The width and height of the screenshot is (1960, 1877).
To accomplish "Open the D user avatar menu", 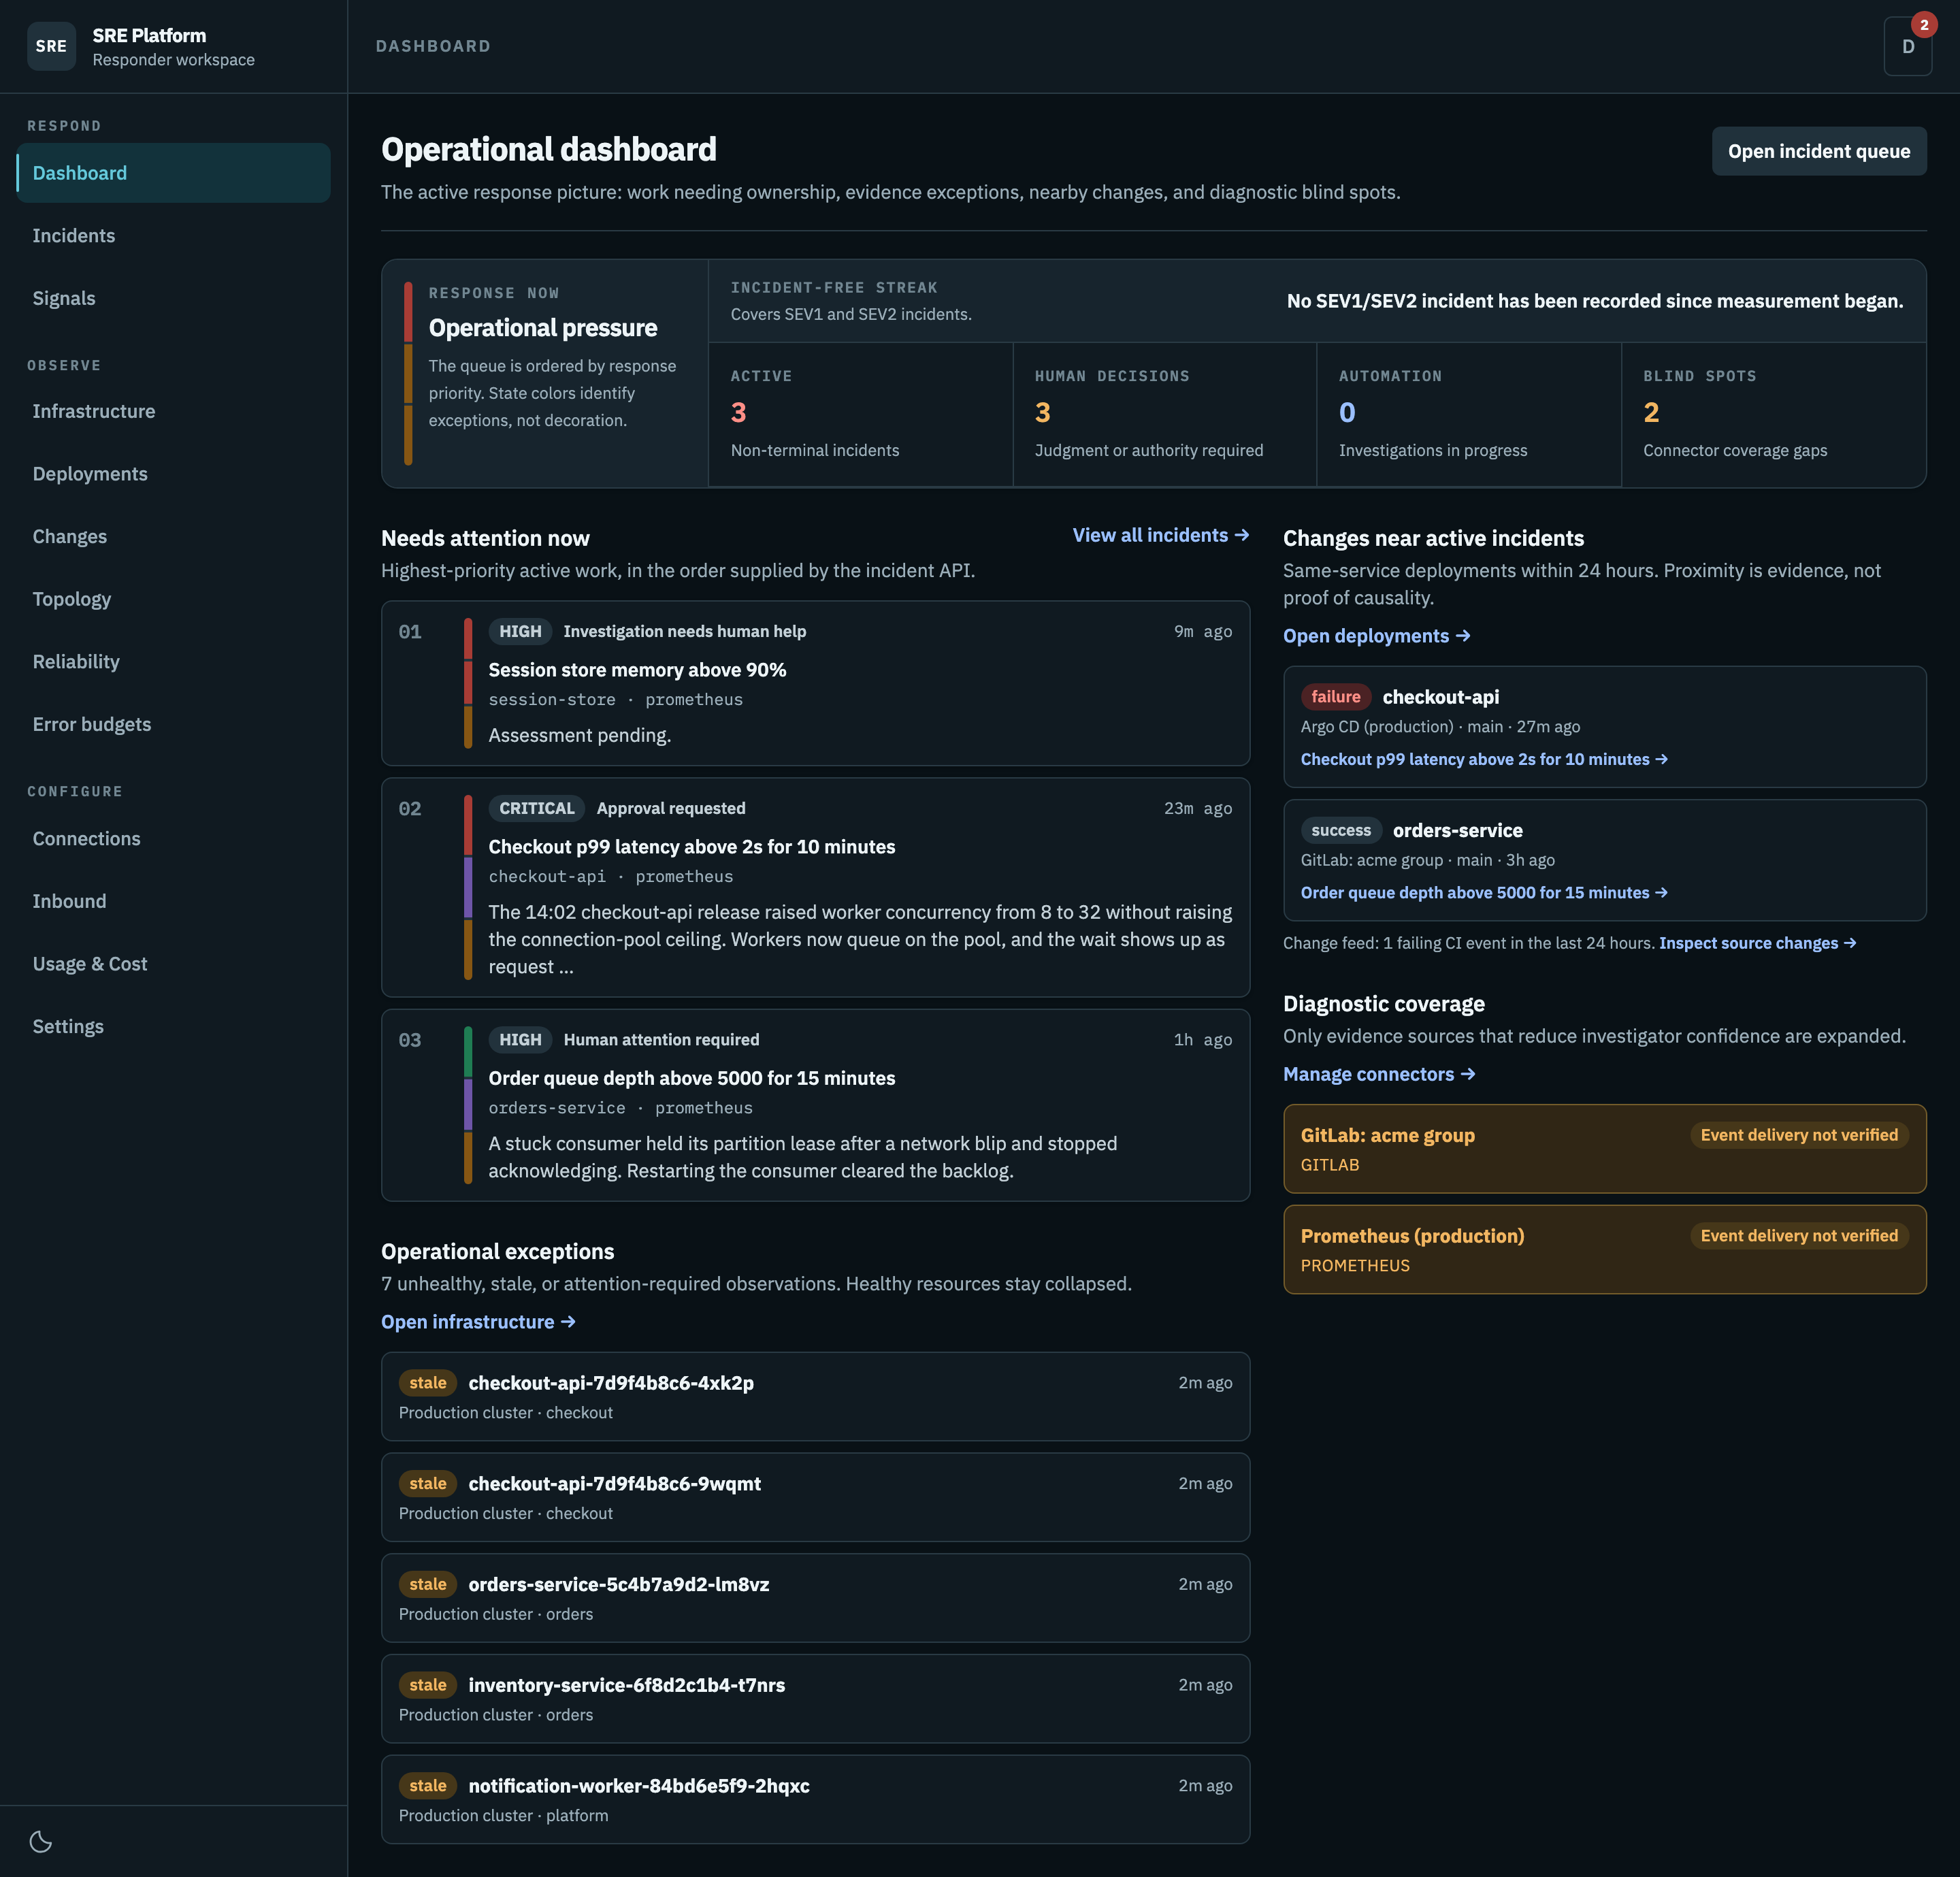I will pos(1907,46).
